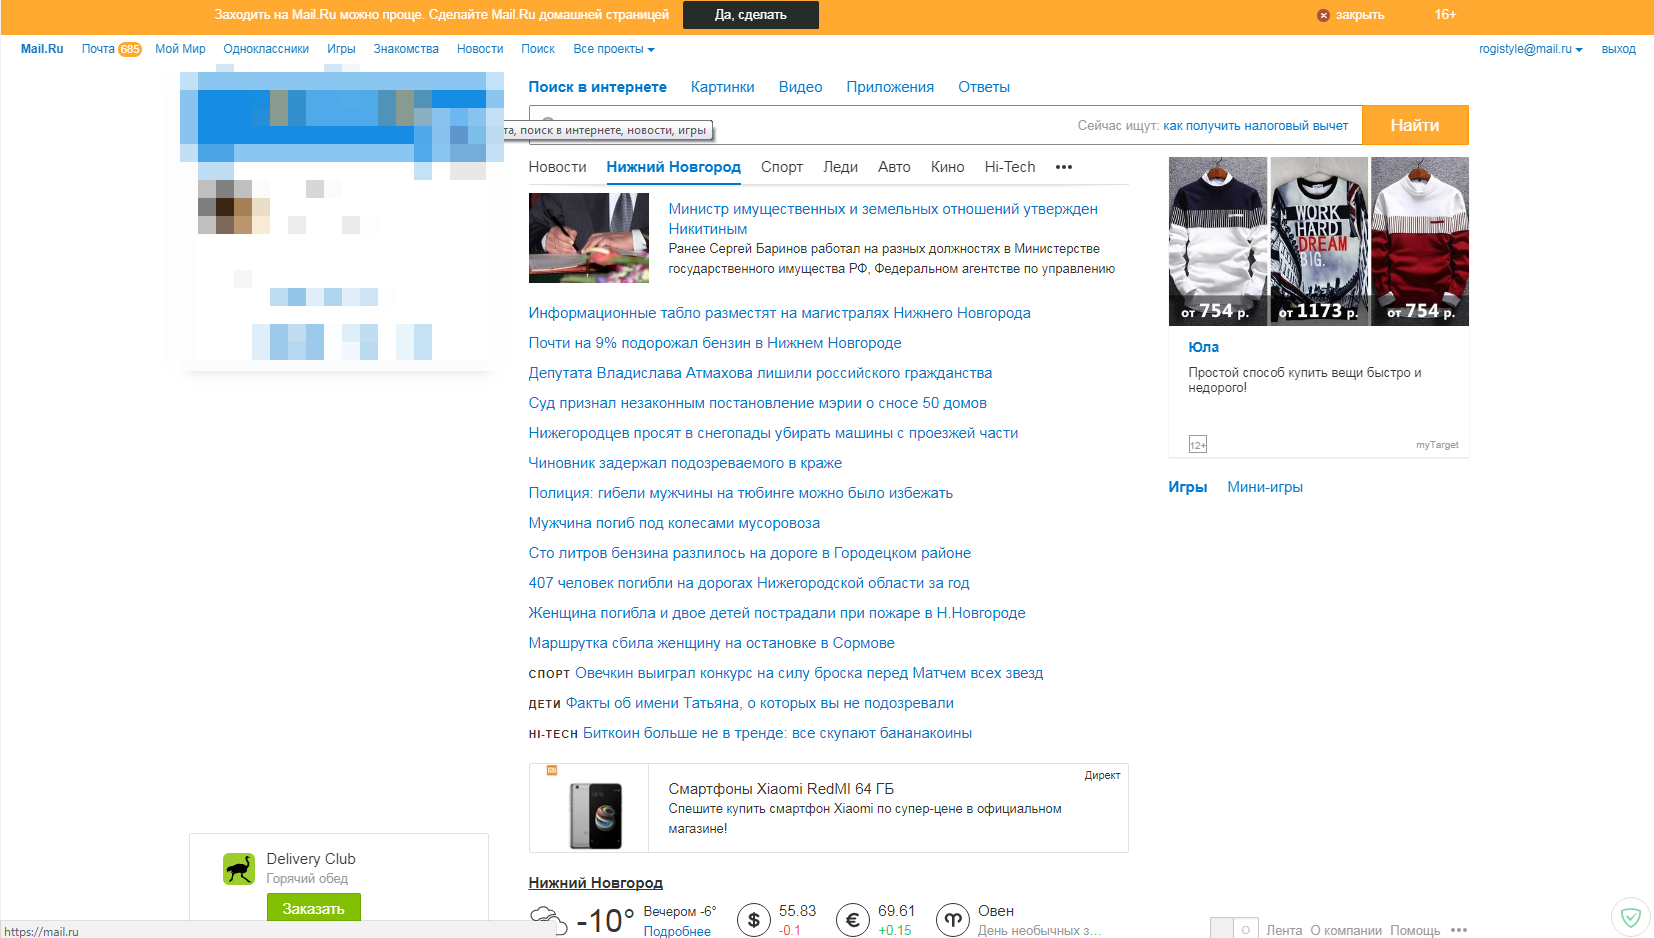Viewport: 1654px width, 938px height.
Task: Click the close banner X icon
Action: pyautogui.click(x=1323, y=15)
